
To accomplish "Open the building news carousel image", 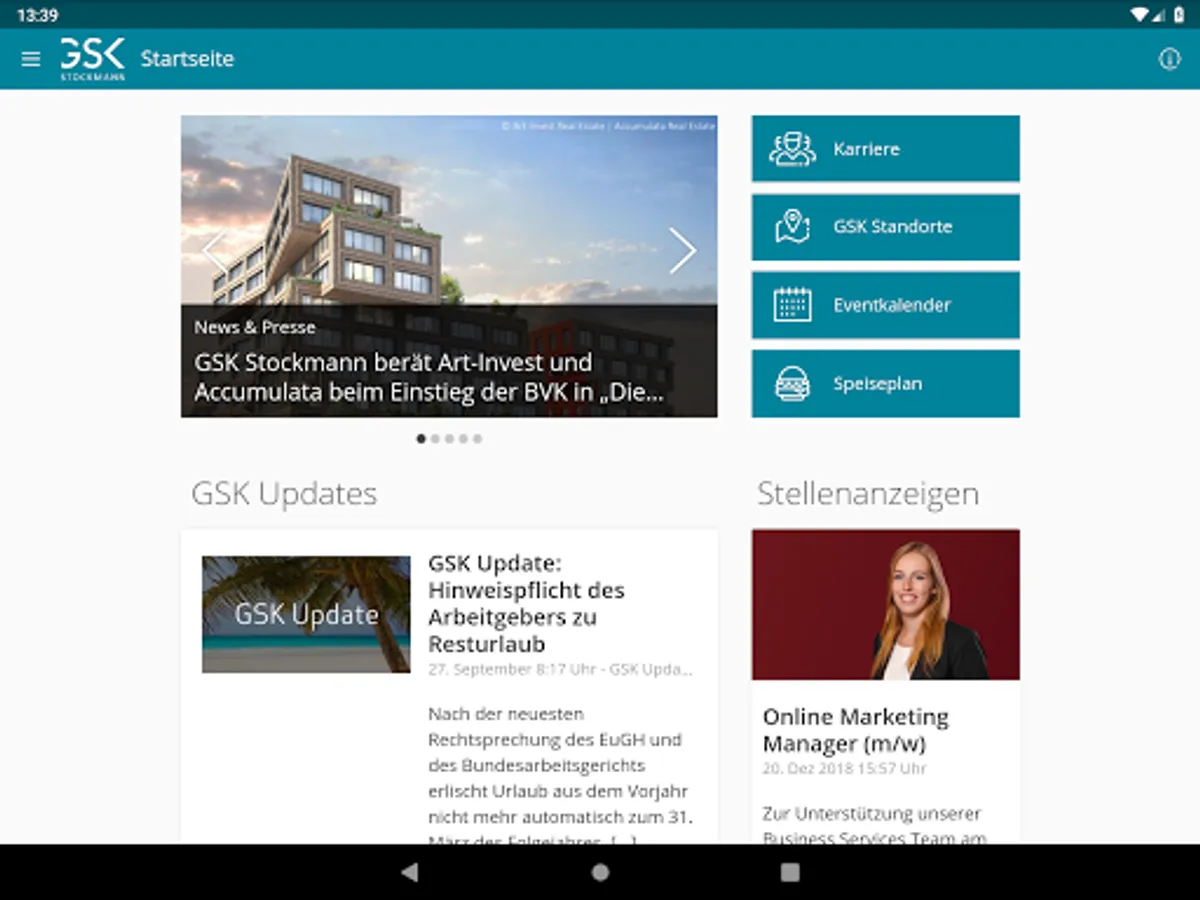I will [449, 266].
